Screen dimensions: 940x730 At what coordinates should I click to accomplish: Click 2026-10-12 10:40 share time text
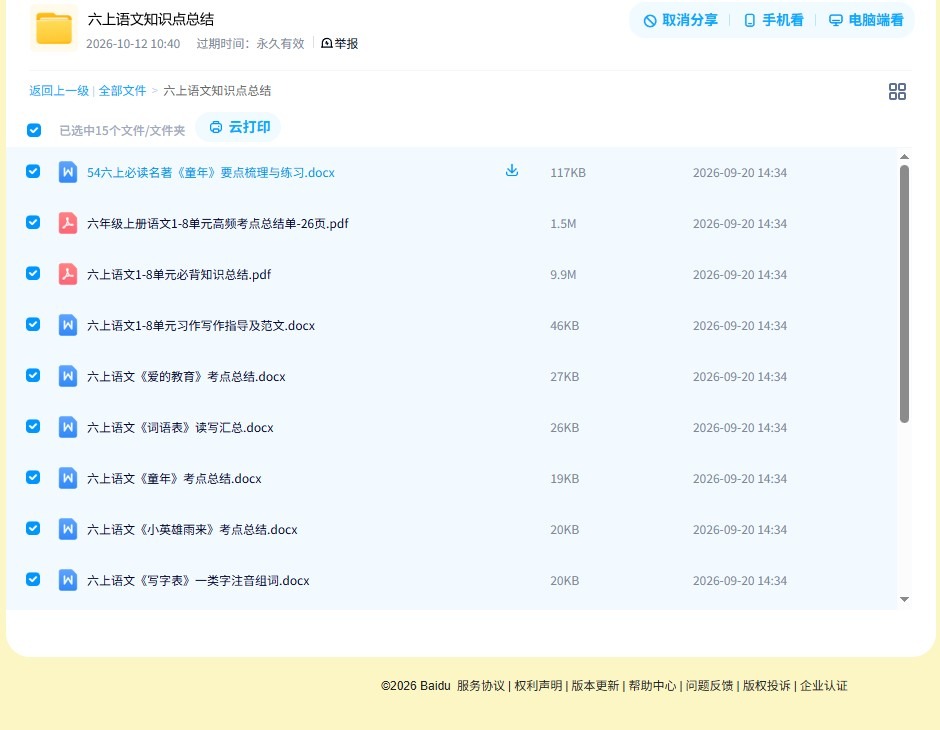click(133, 44)
